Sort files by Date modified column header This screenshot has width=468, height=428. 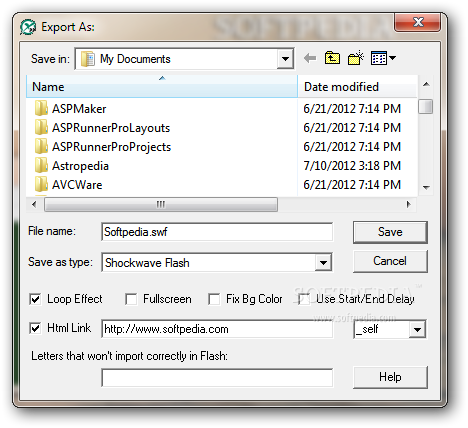point(357,87)
